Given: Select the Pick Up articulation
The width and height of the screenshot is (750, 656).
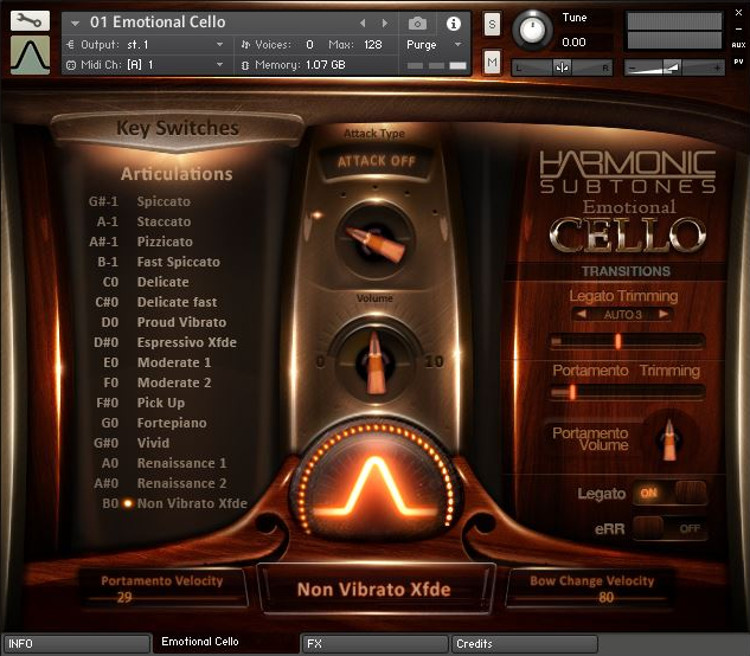Looking at the screenshot, I should click(161, 402).
